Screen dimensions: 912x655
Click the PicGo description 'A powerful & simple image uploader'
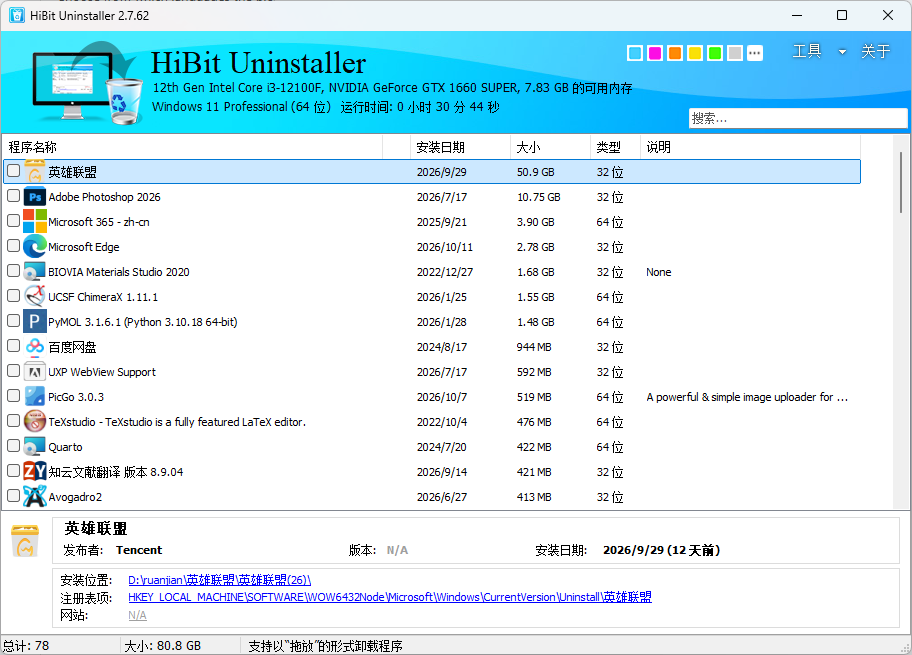(747, 397)
